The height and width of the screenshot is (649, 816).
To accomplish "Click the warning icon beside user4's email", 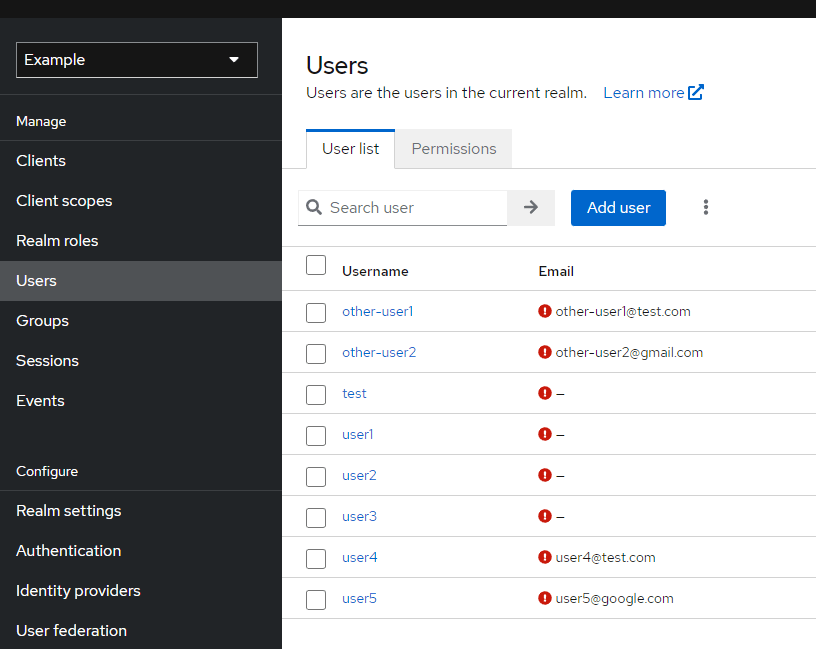I will coord(544,557).
